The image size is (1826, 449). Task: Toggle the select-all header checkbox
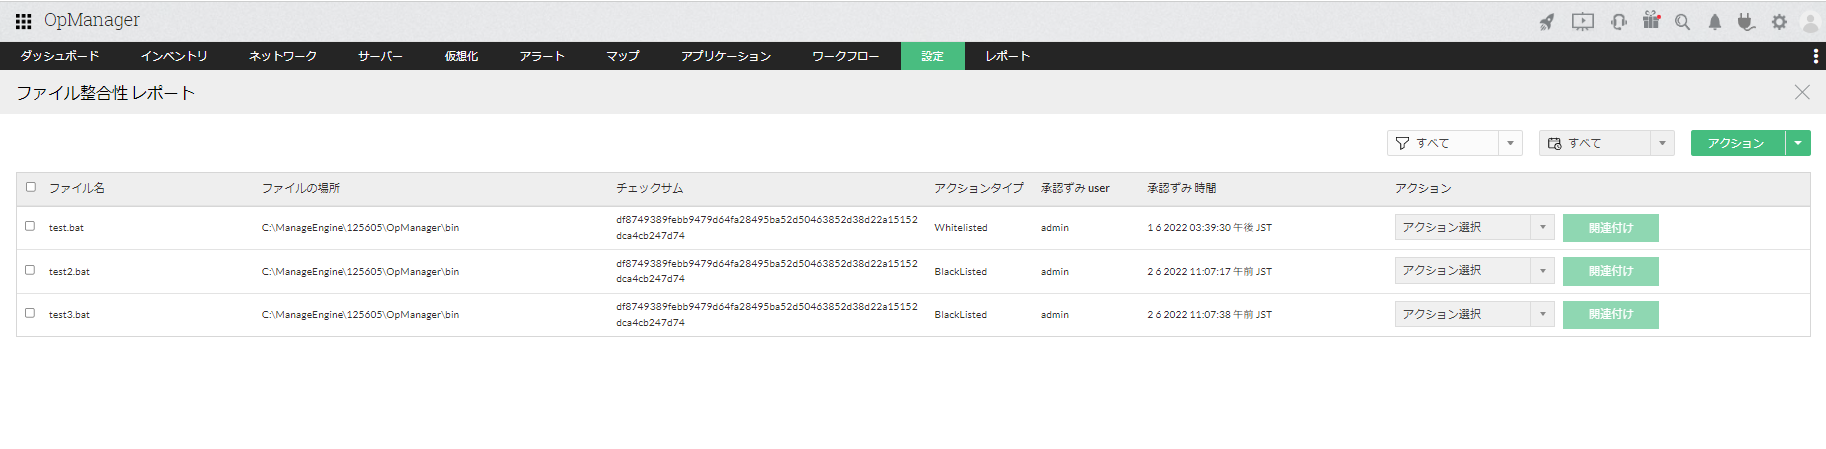click(x=31, y=187)
